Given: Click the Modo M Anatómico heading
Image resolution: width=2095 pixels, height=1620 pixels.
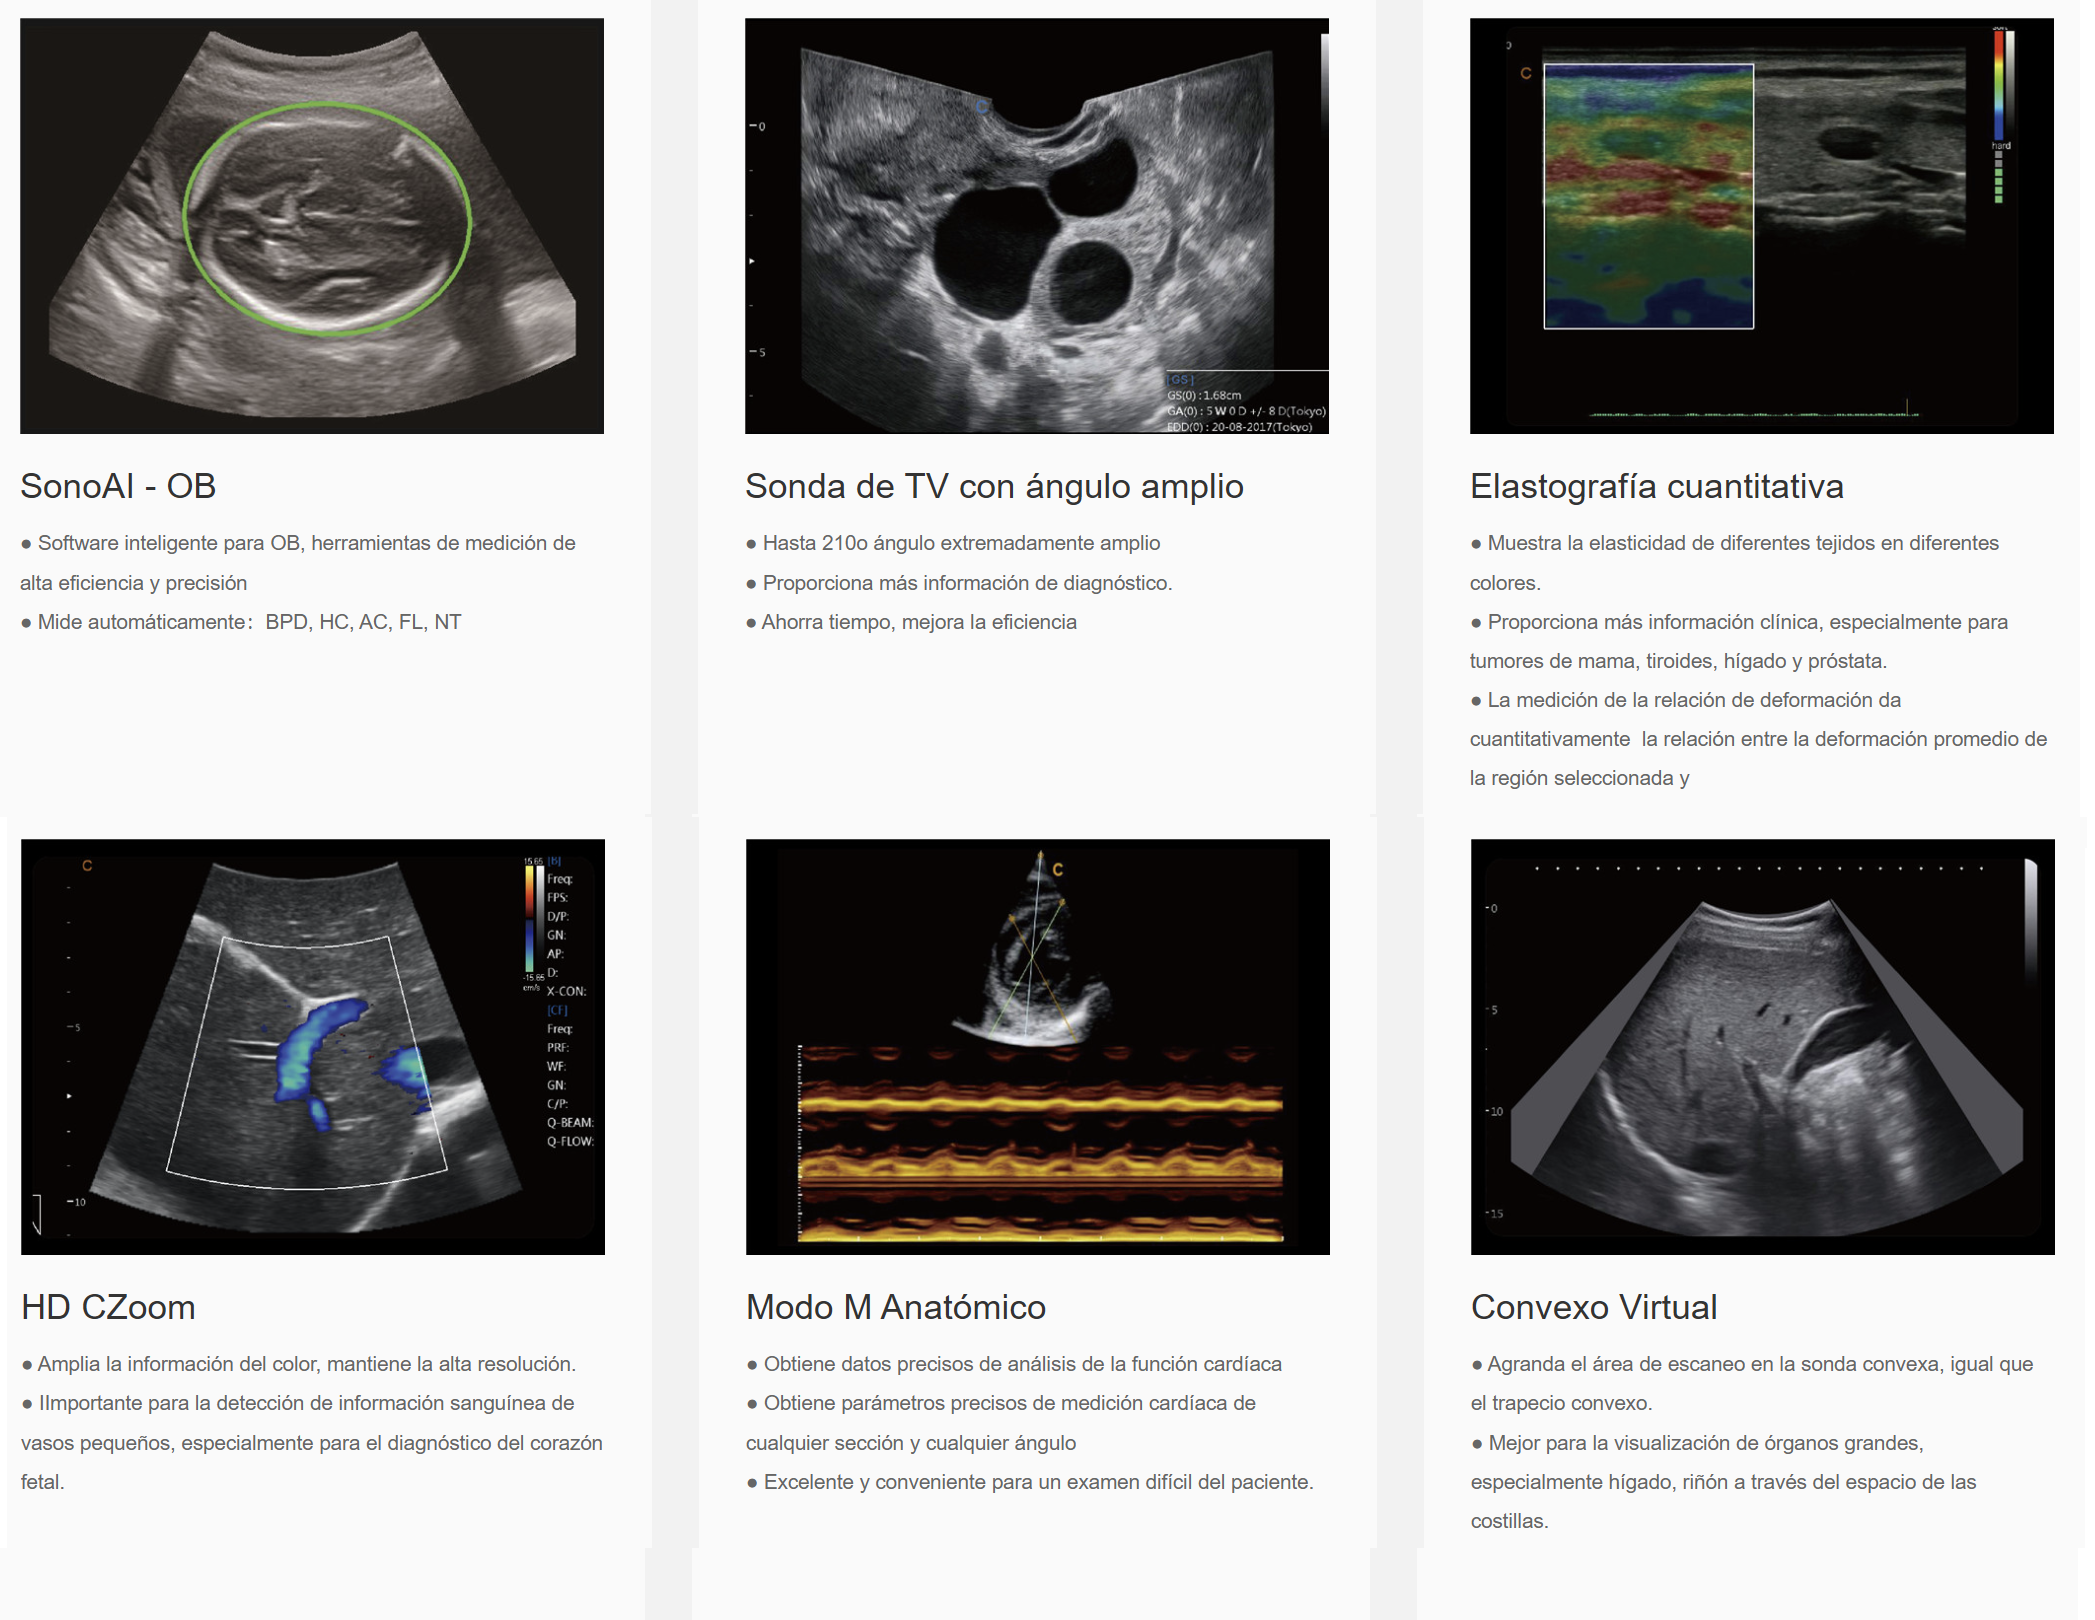Looking at the screenshot, I should [x=895, y=1307].
